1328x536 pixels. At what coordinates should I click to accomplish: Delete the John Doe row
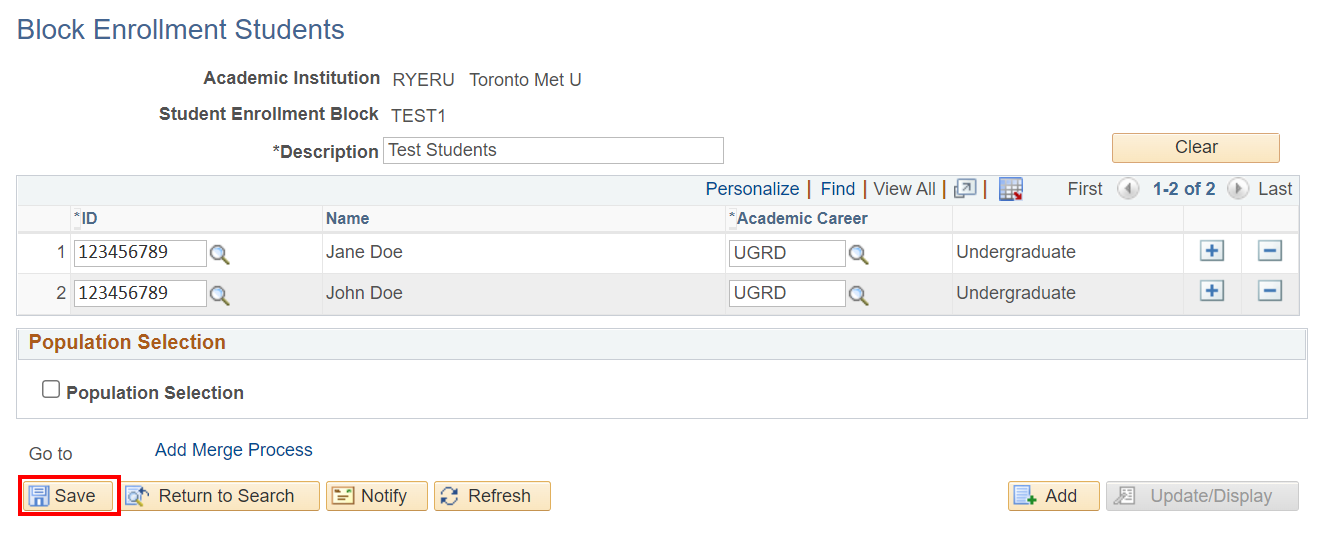1269,291
